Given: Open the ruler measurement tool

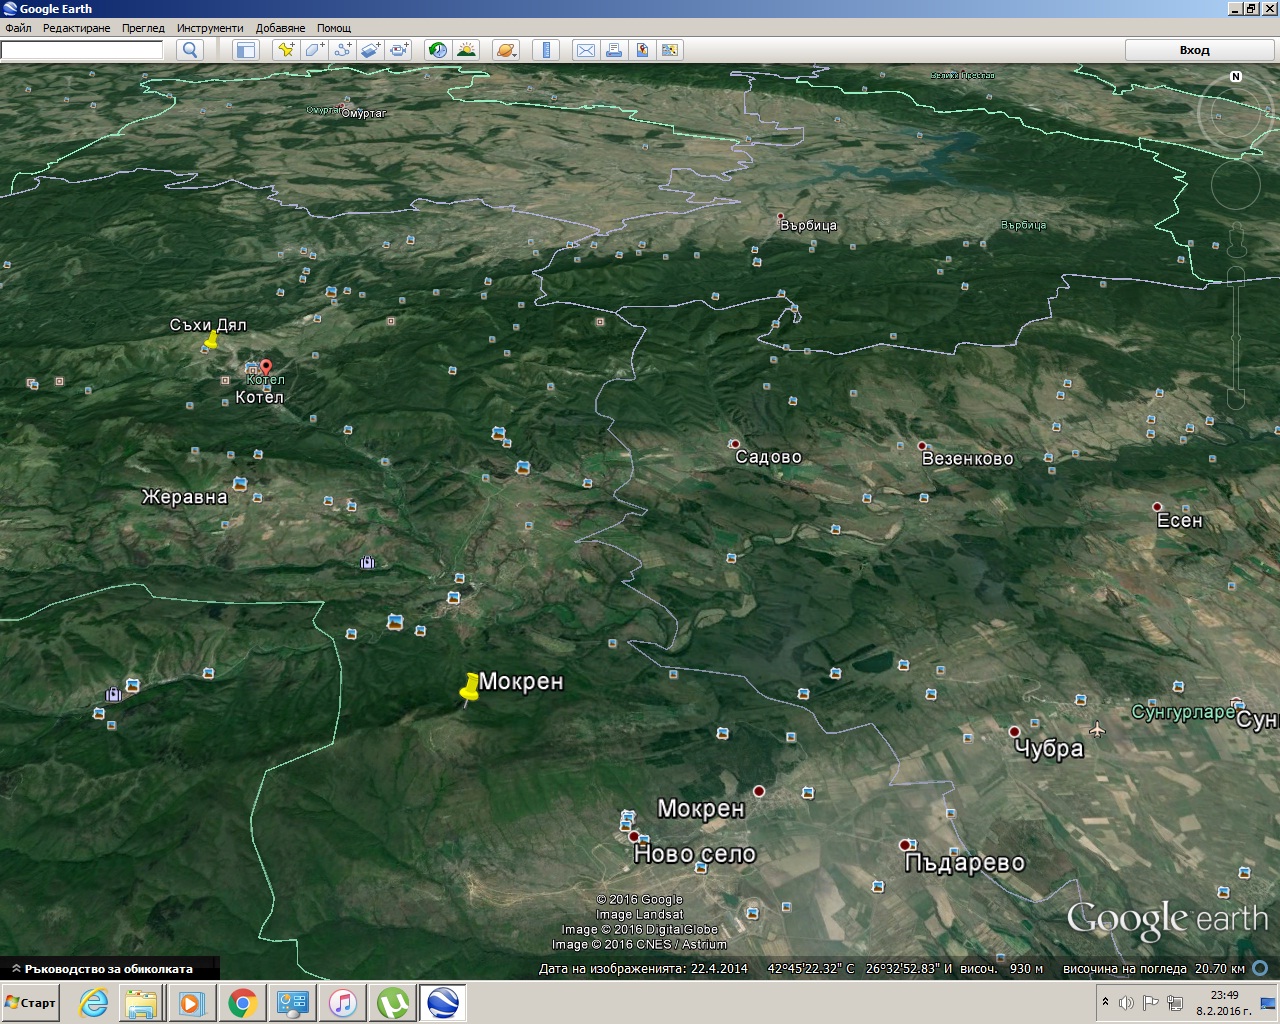Looking at the screenshot, I should (x=545, y=50).
